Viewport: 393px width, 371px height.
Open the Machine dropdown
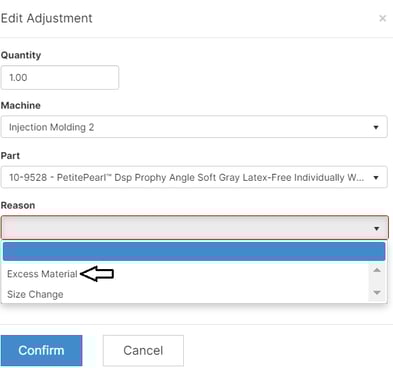(194, 127)
